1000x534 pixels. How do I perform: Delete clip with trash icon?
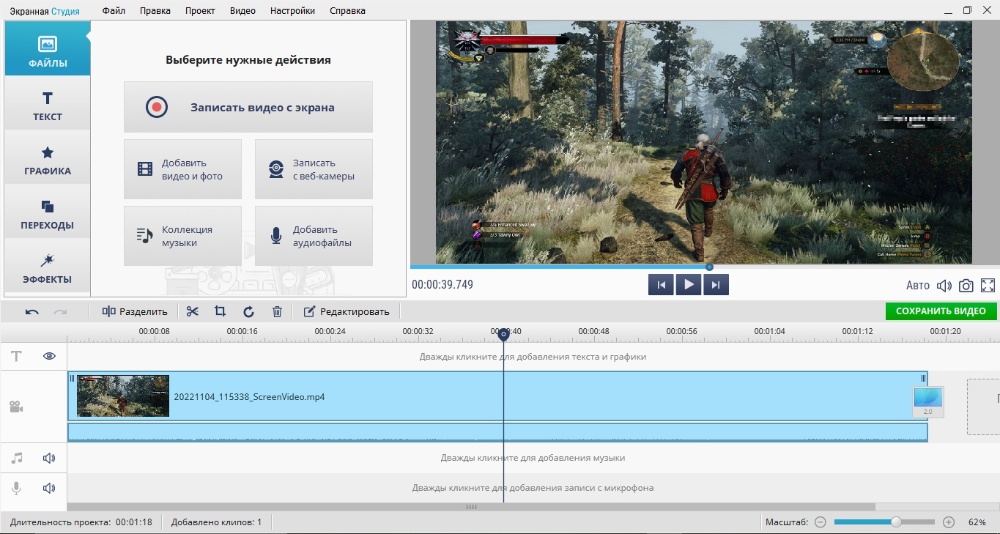coord(277,311)
